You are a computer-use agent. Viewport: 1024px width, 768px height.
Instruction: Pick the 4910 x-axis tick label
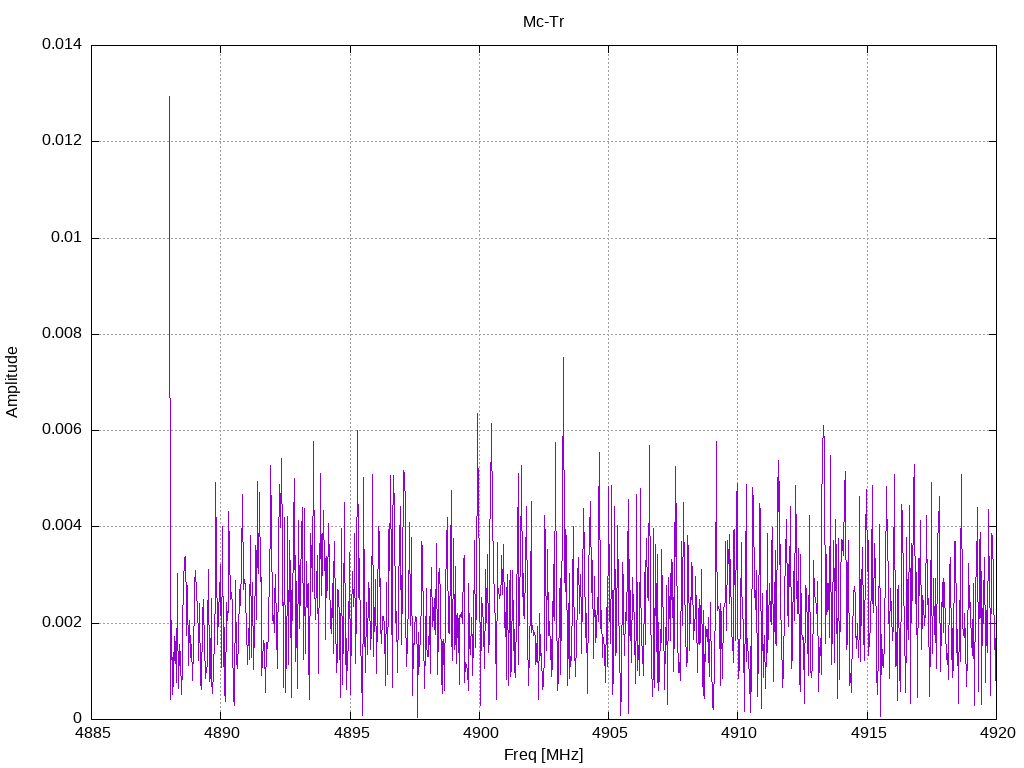pyautogui.click(x=737, y=733)
